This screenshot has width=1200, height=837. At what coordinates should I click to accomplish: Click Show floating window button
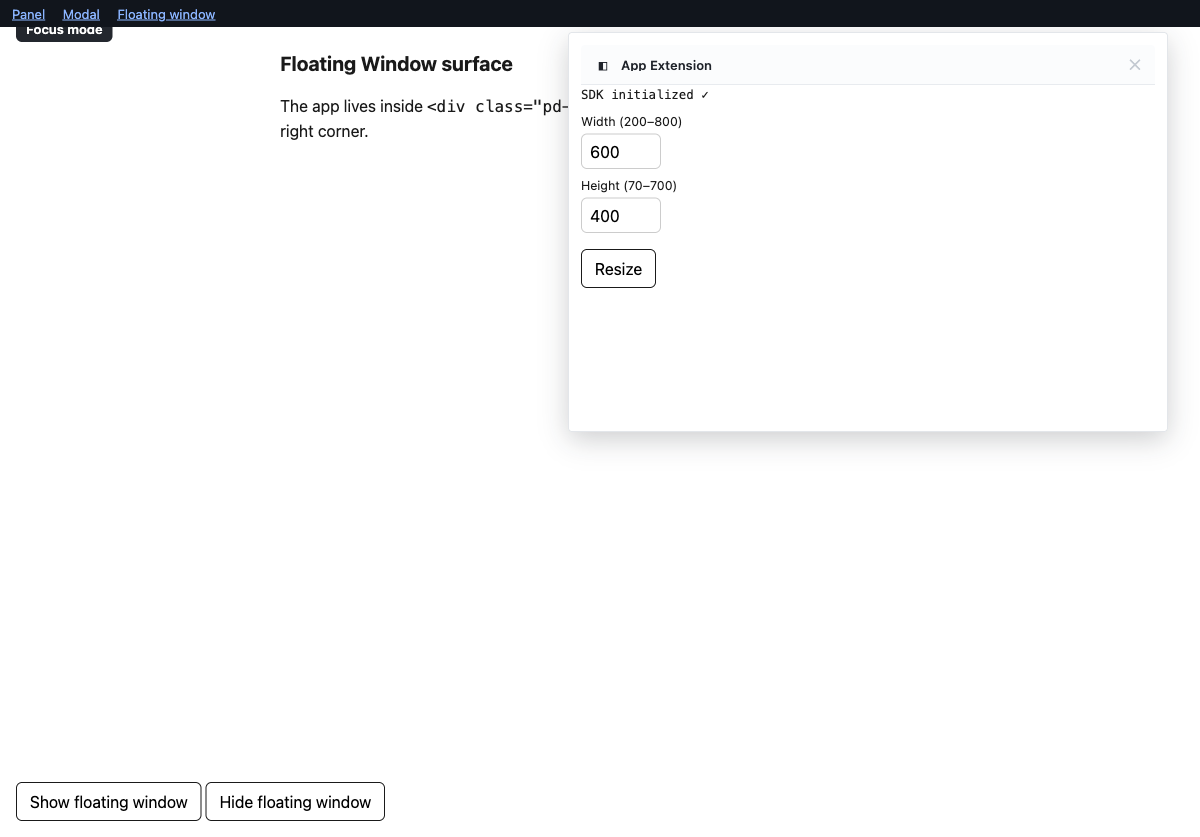[x=109, y=802]
